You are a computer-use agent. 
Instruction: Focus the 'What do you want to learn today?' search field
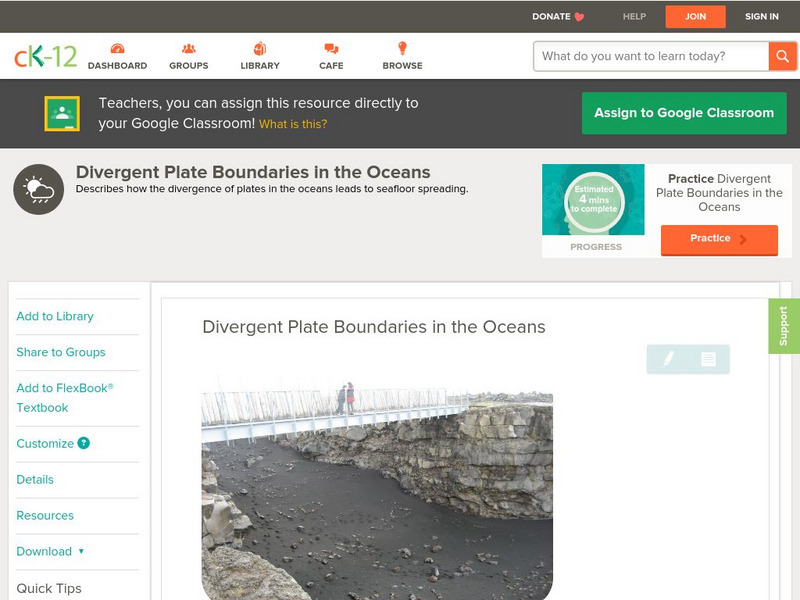[651, 56]
